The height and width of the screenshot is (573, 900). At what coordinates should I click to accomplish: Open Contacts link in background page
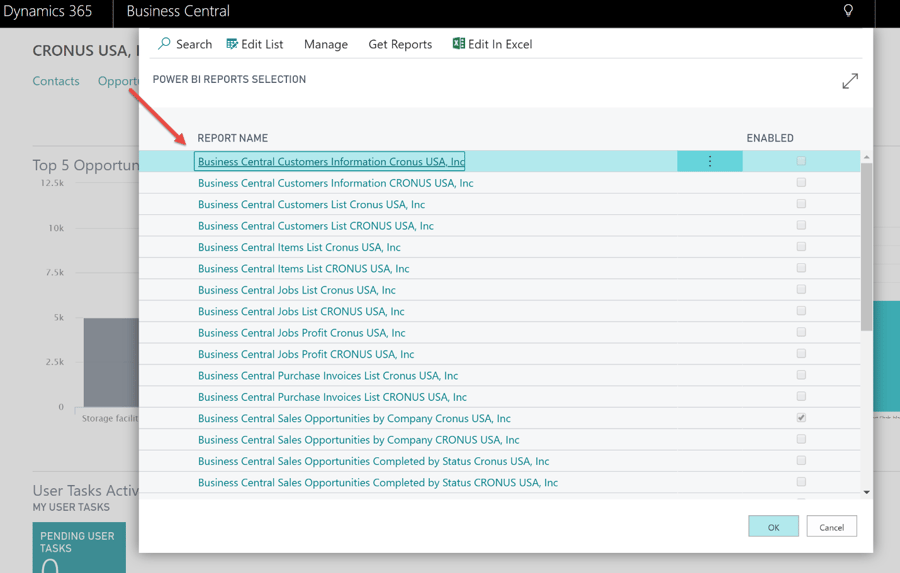coord(56,81)
